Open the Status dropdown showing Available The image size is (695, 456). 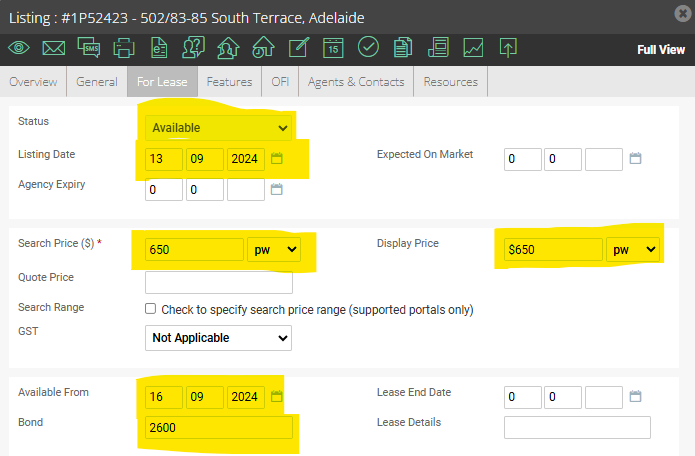219,128
